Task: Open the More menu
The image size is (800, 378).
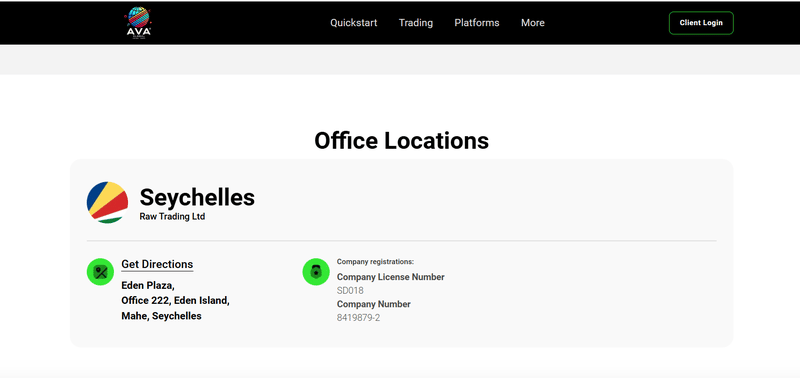Action: coord(533,23)
